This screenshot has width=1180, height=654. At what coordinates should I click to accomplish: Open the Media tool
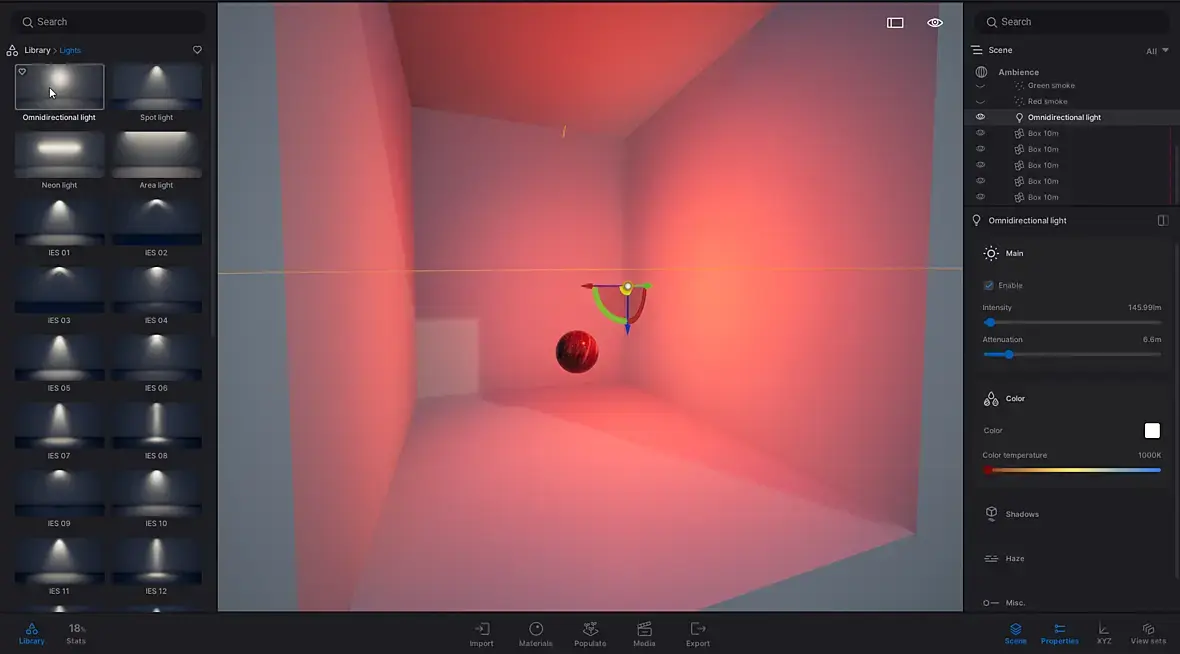(644, 634)
